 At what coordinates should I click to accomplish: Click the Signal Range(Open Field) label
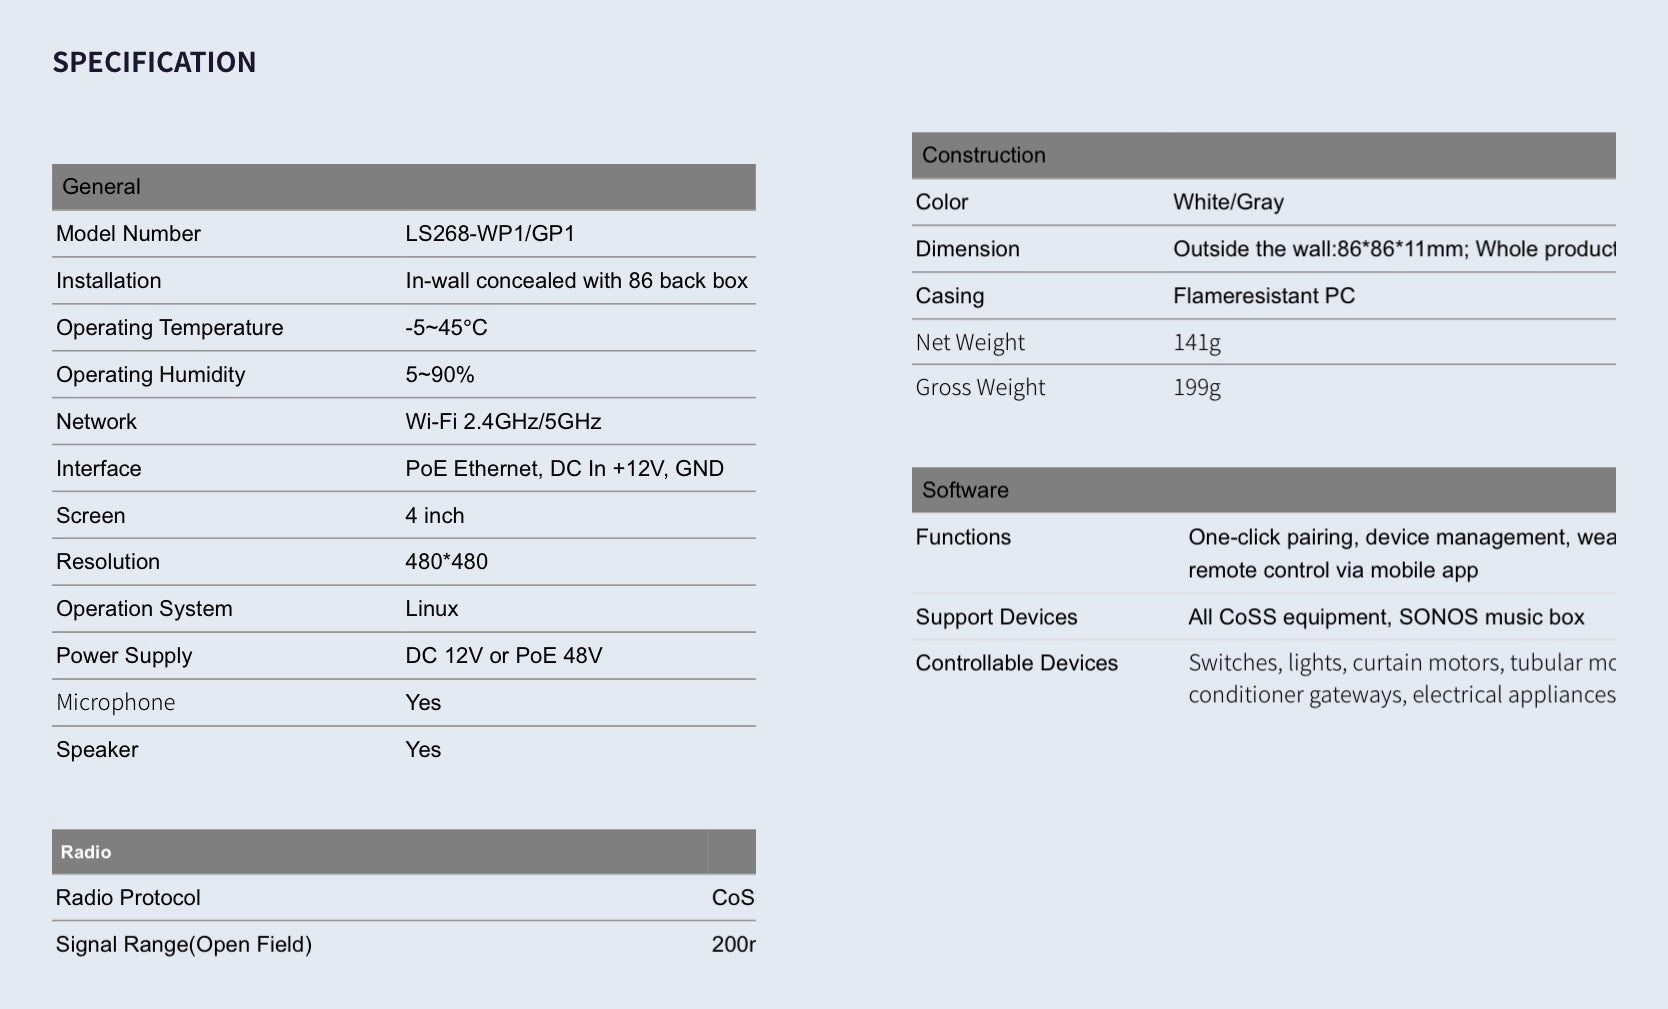(183, 945)
